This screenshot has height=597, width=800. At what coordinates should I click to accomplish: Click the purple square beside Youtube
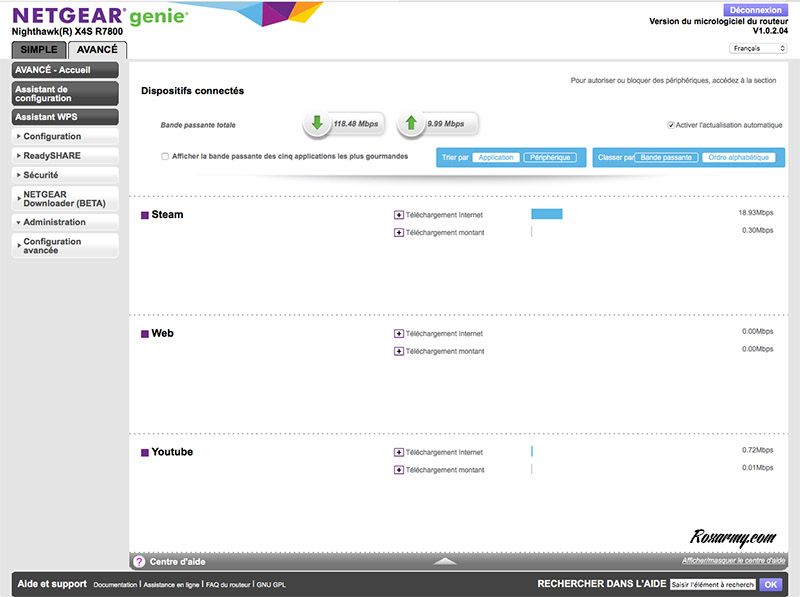(145, 453)
